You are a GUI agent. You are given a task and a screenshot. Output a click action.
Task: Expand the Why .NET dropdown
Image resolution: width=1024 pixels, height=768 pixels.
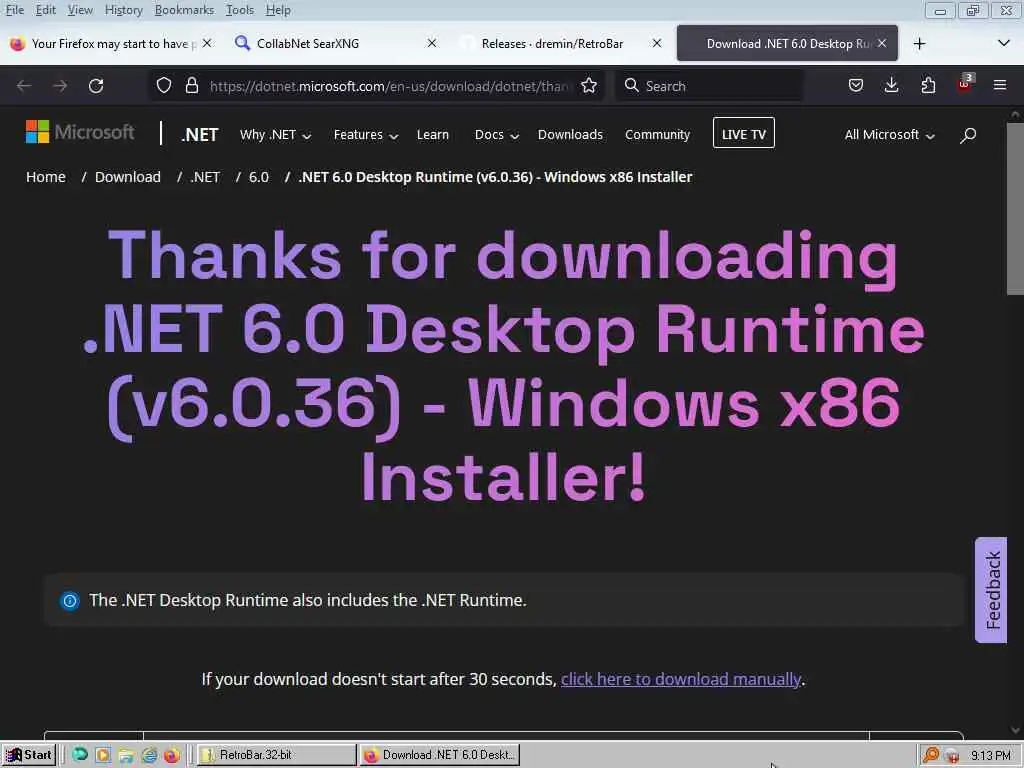[x=275, y=135]
